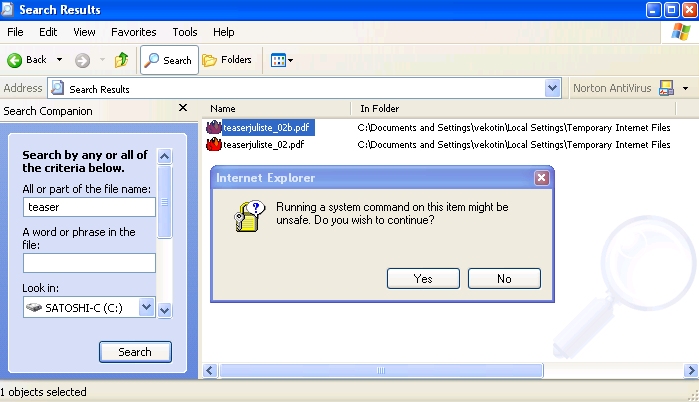Screen dimensions: 699x402
Task: Open the Look in drive dropdown
Action: pos(146,308)
